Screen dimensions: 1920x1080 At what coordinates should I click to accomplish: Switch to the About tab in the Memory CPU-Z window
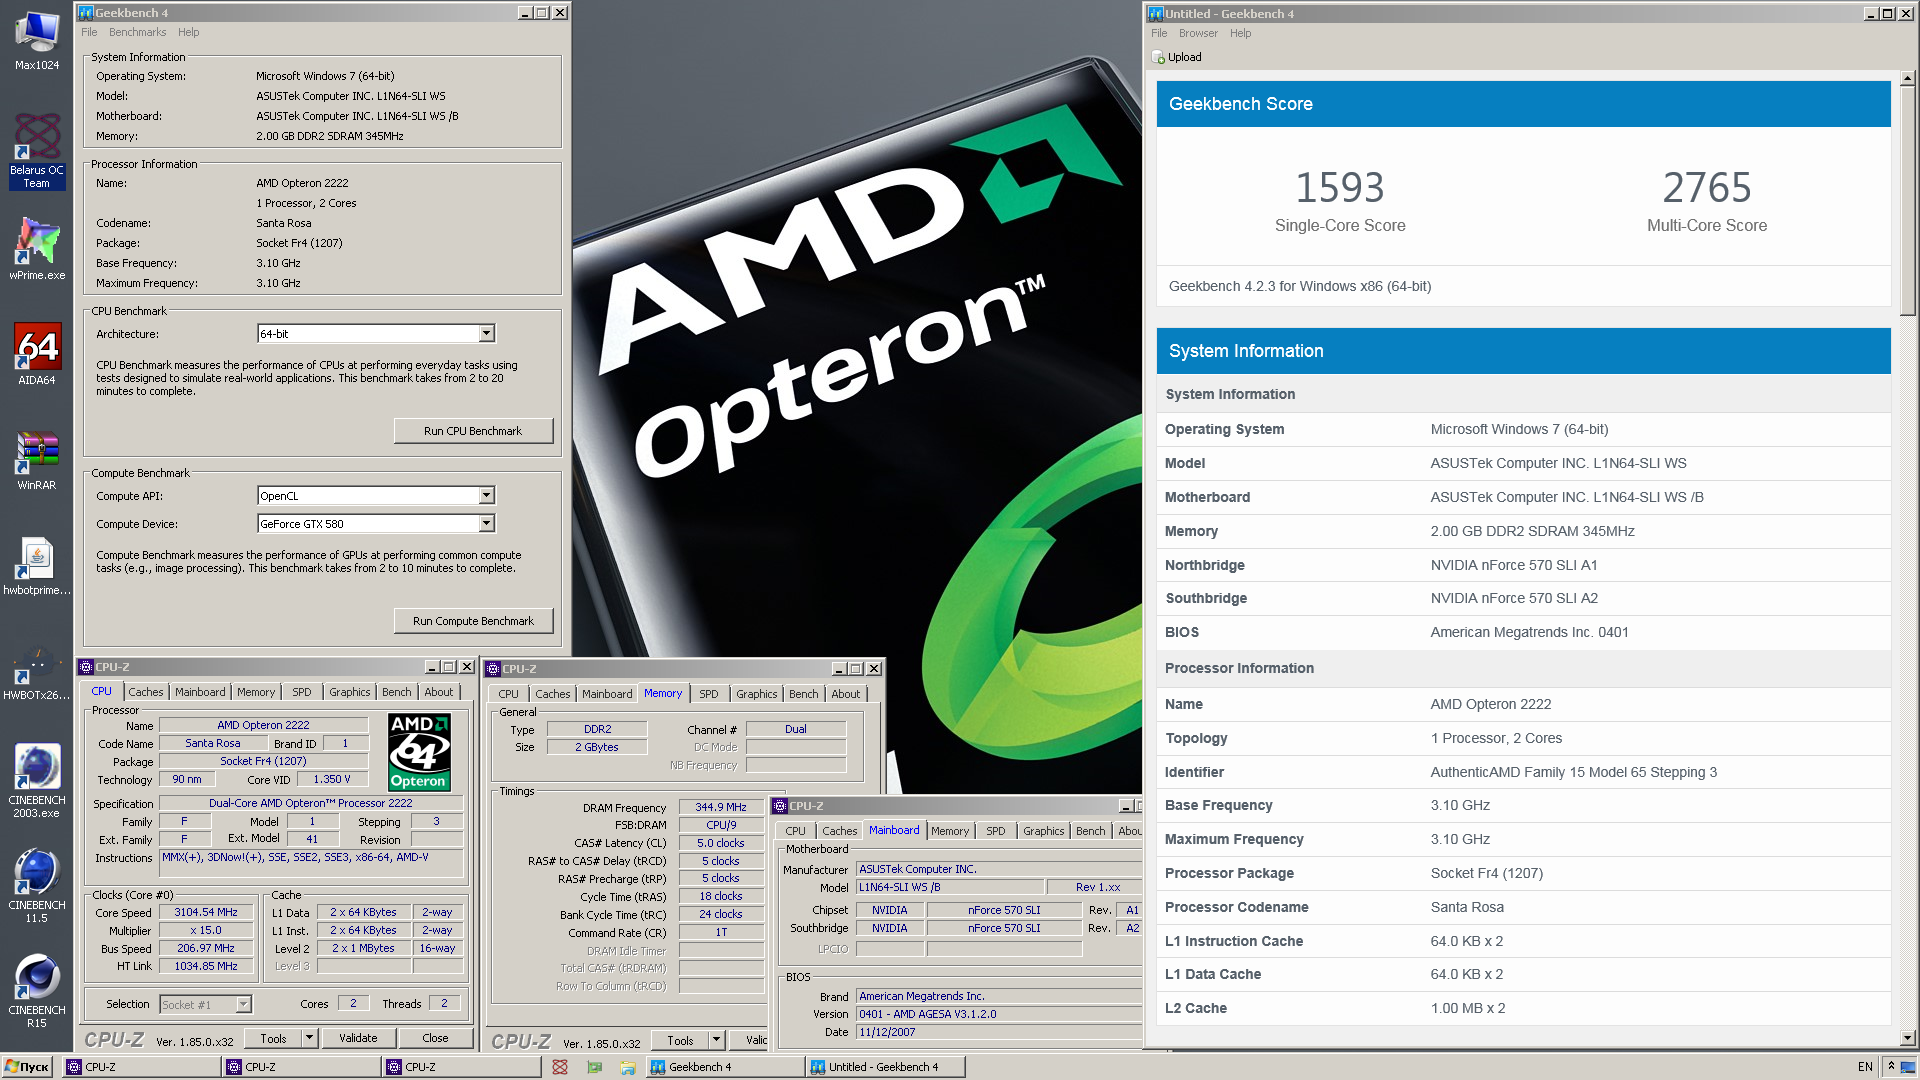(846, 694)
